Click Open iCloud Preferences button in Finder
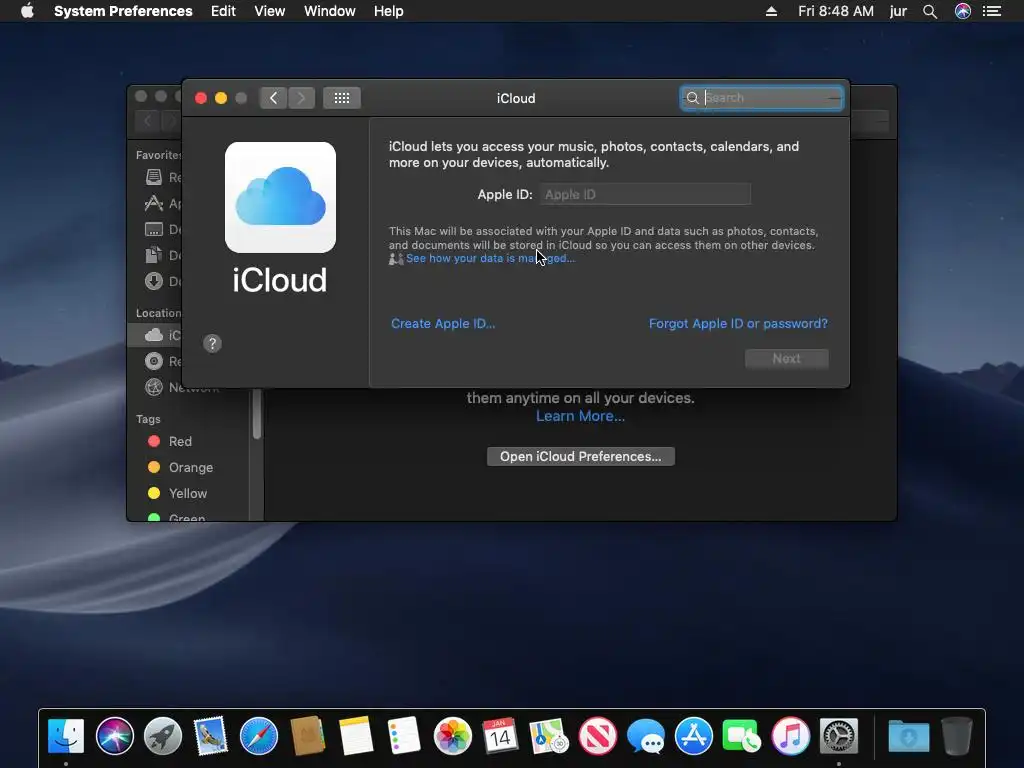1024x768 pixels. tap(581, 456)
